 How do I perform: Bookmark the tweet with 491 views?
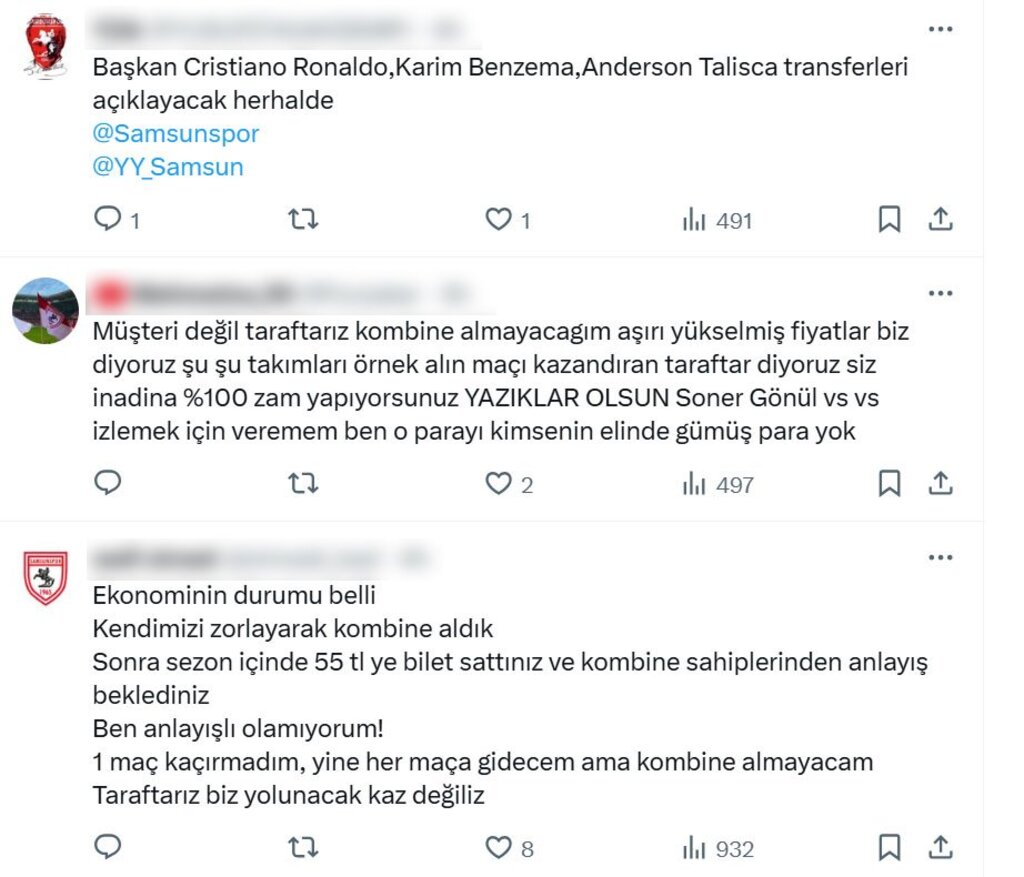point(889,219)
